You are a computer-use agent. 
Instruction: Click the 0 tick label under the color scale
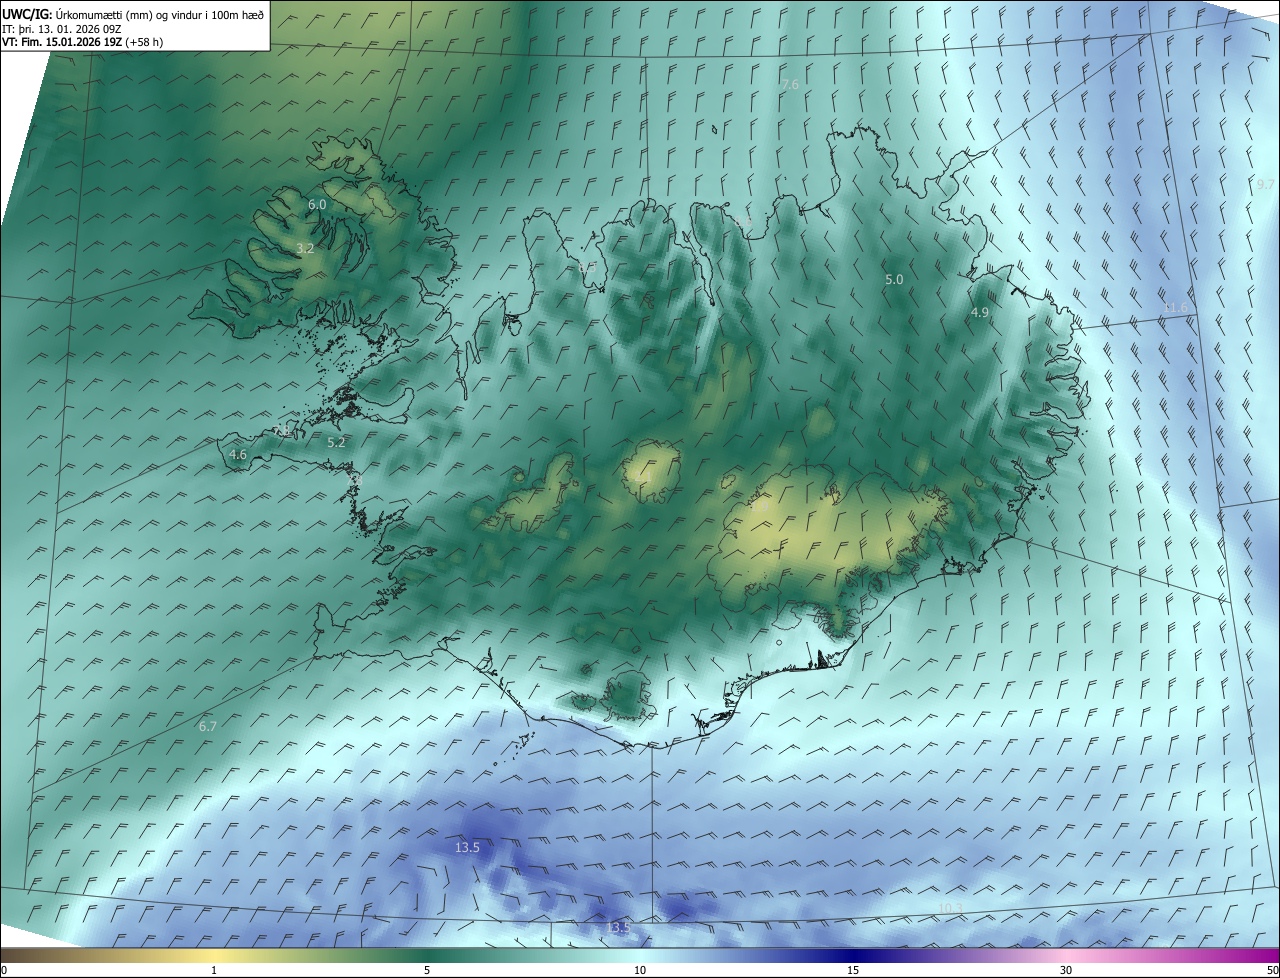tap(4, 970)
